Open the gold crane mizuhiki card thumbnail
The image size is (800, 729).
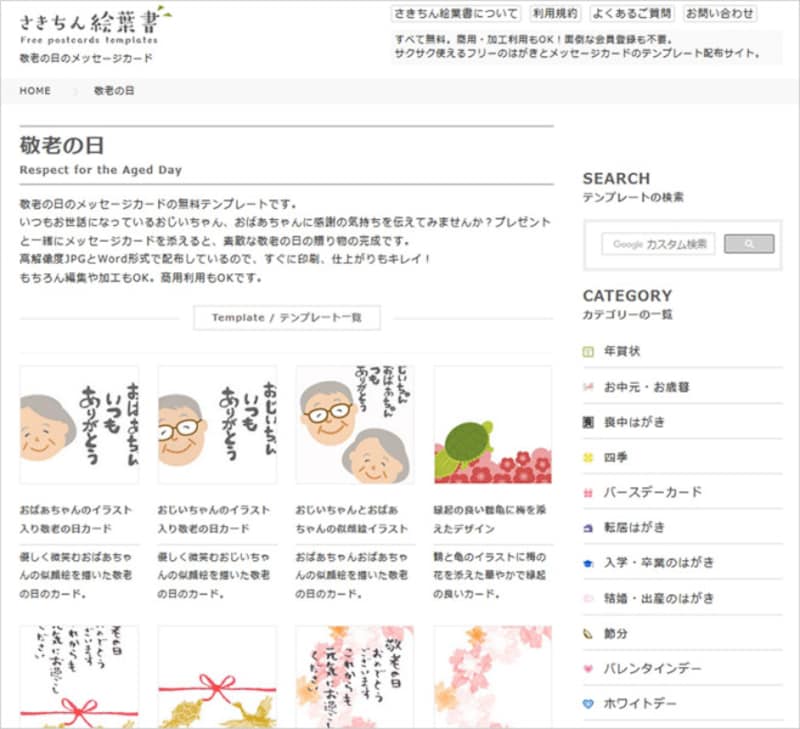217,676
